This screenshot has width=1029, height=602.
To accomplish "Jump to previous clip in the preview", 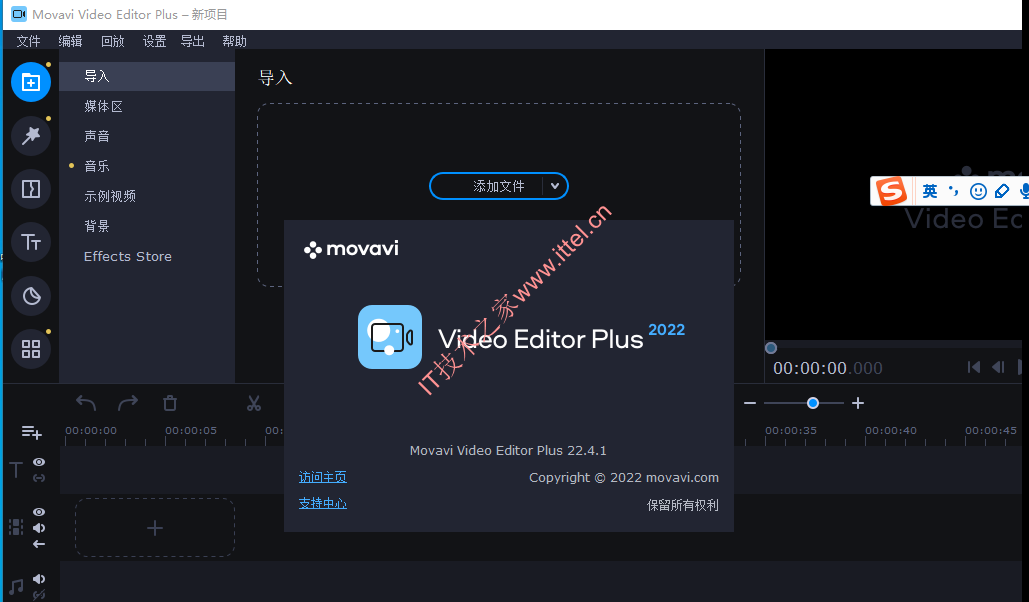I will click(974, 367).
